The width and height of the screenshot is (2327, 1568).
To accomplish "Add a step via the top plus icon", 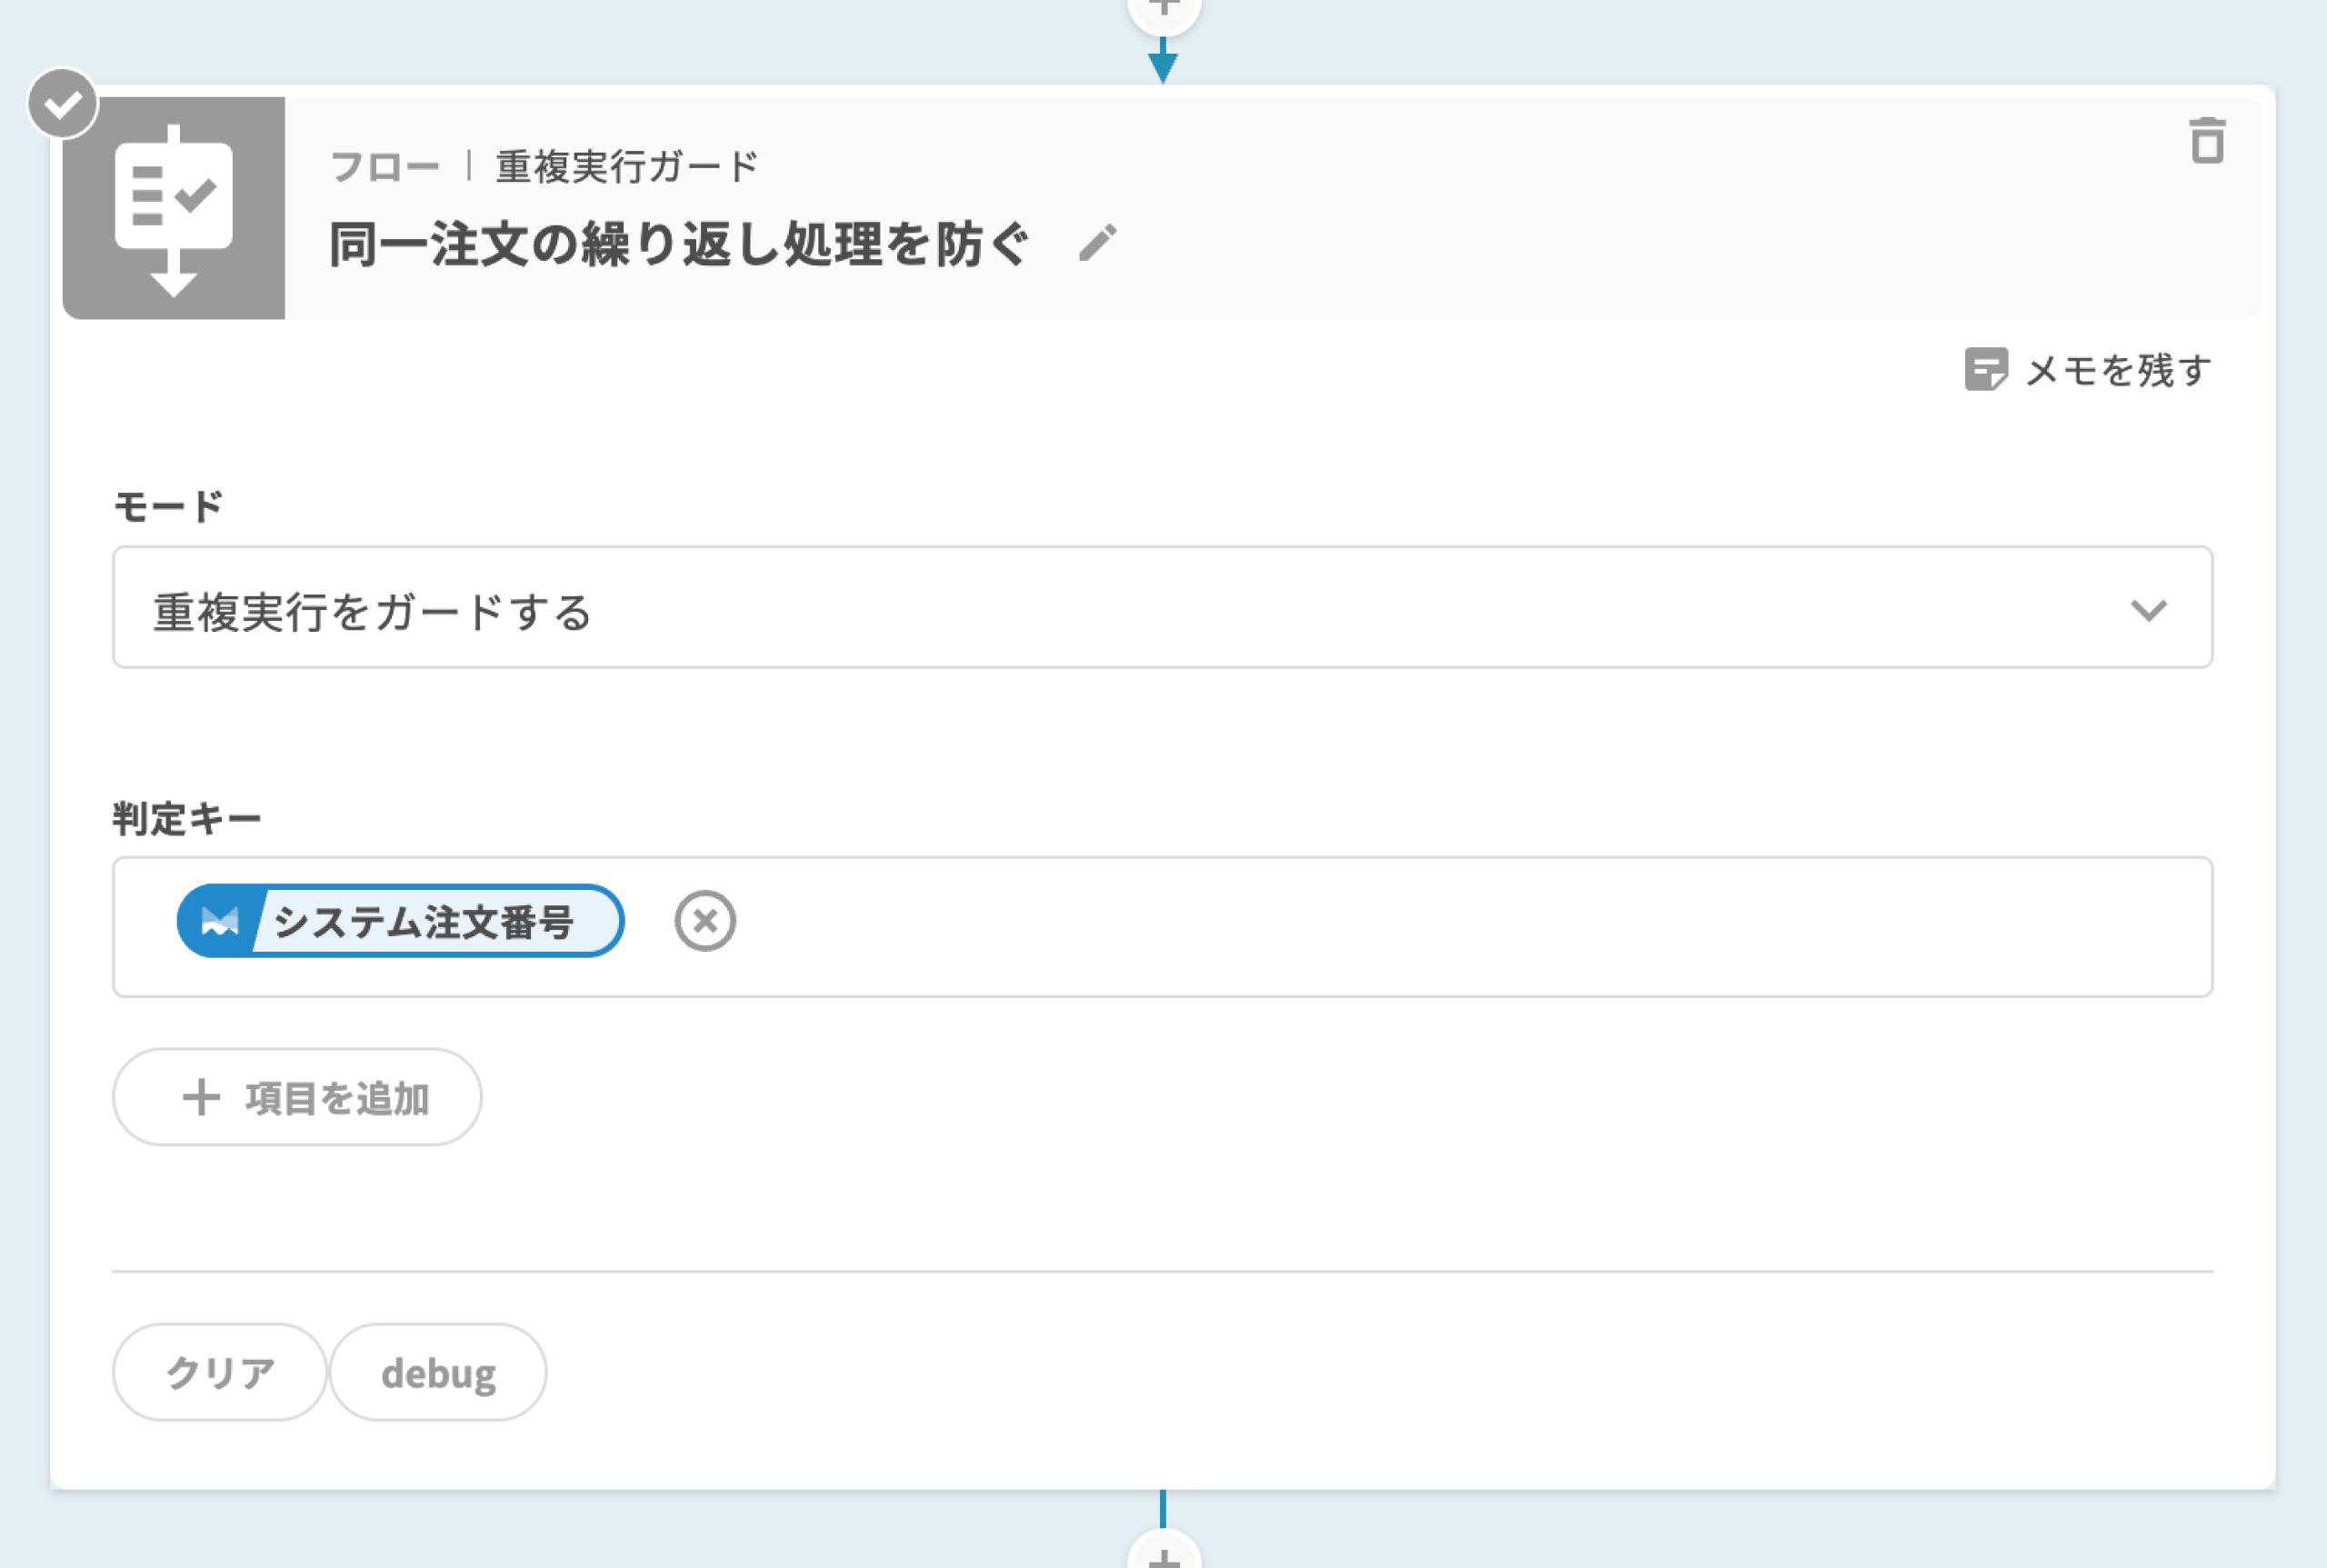I will tap(1163, 10).
